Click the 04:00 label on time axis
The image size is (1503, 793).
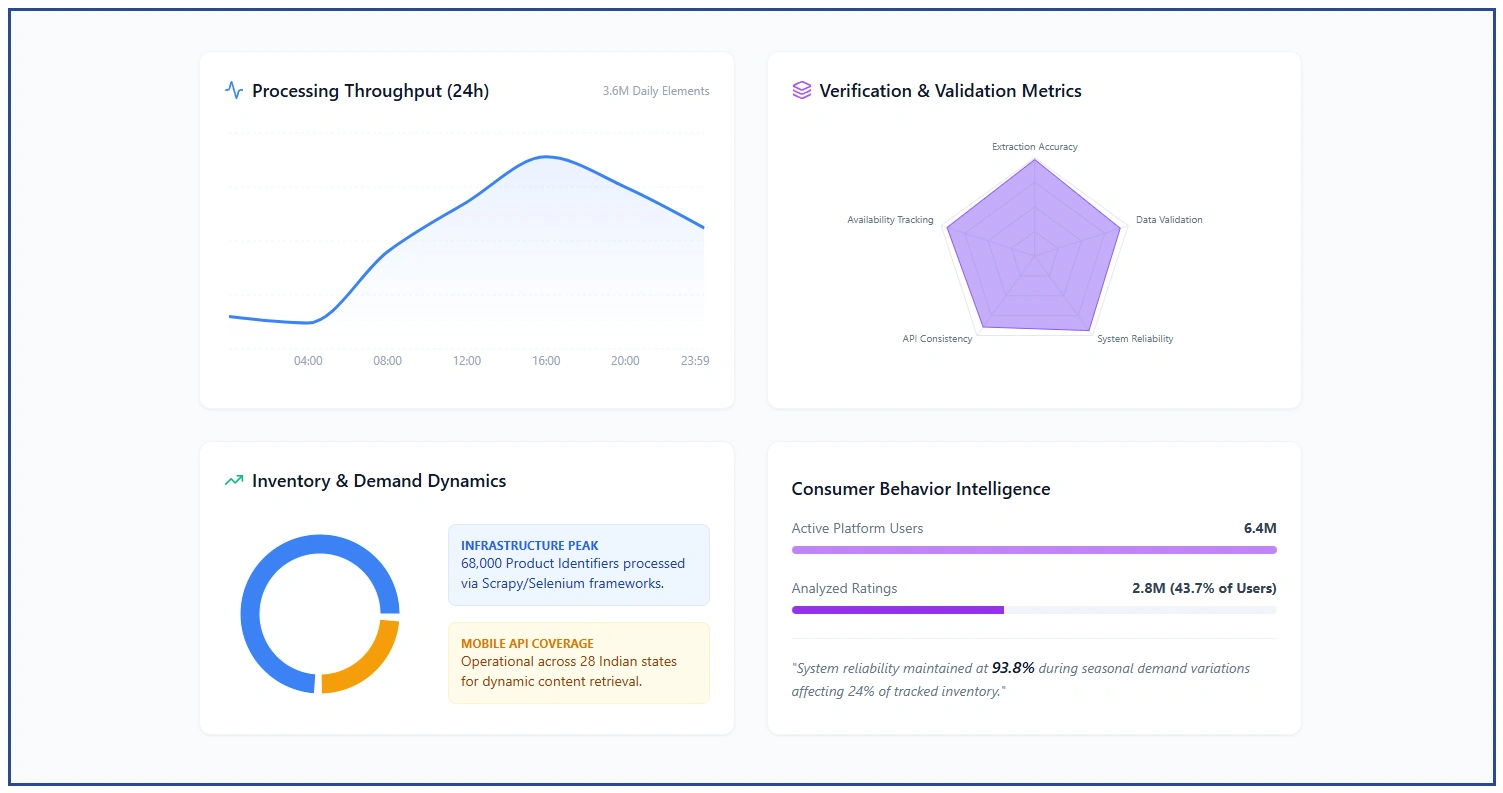(308, 361)
